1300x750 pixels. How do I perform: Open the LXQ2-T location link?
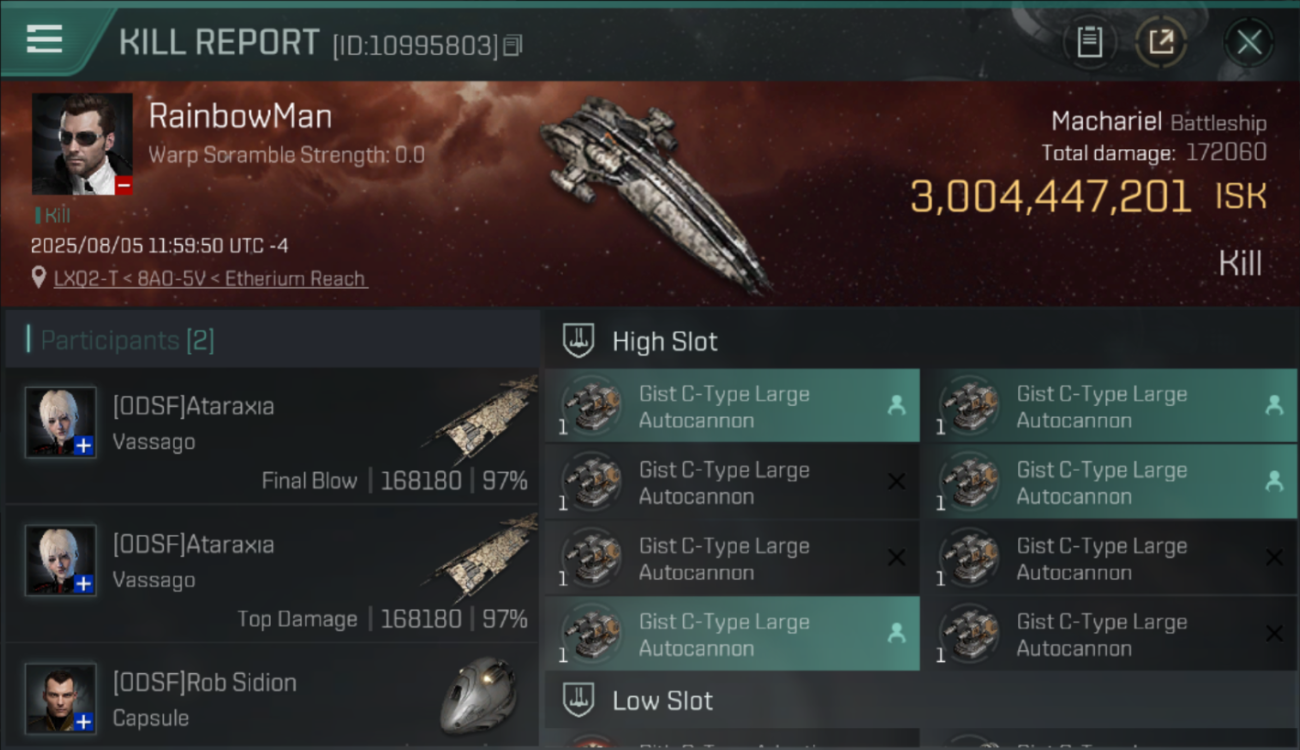pos(210,279)
